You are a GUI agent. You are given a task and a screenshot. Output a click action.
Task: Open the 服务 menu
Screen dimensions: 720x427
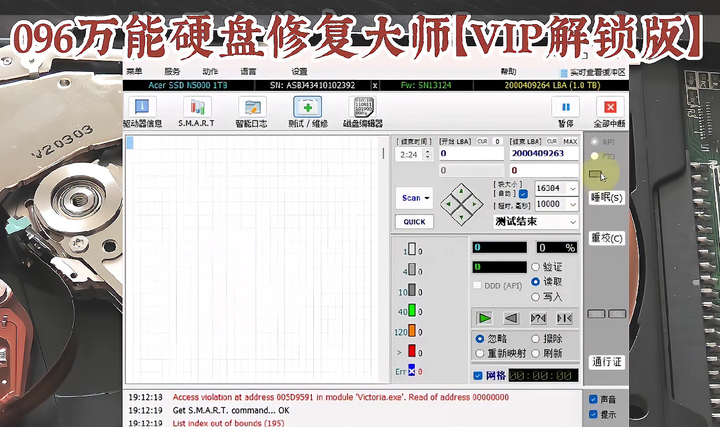click(x=172, y=72)
